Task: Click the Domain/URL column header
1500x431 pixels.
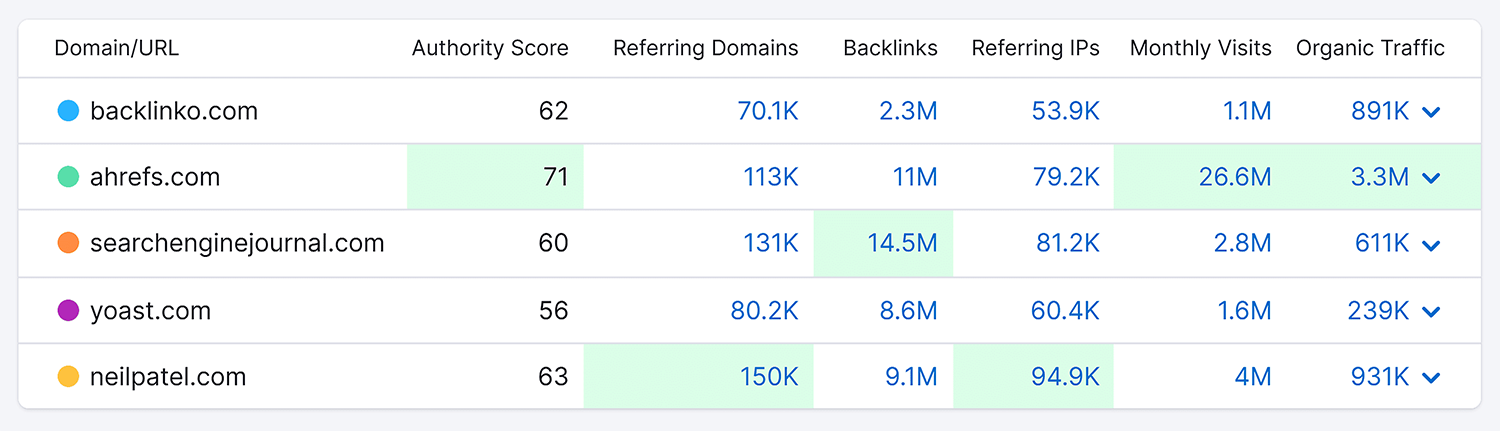Action: tap(117, 48)
